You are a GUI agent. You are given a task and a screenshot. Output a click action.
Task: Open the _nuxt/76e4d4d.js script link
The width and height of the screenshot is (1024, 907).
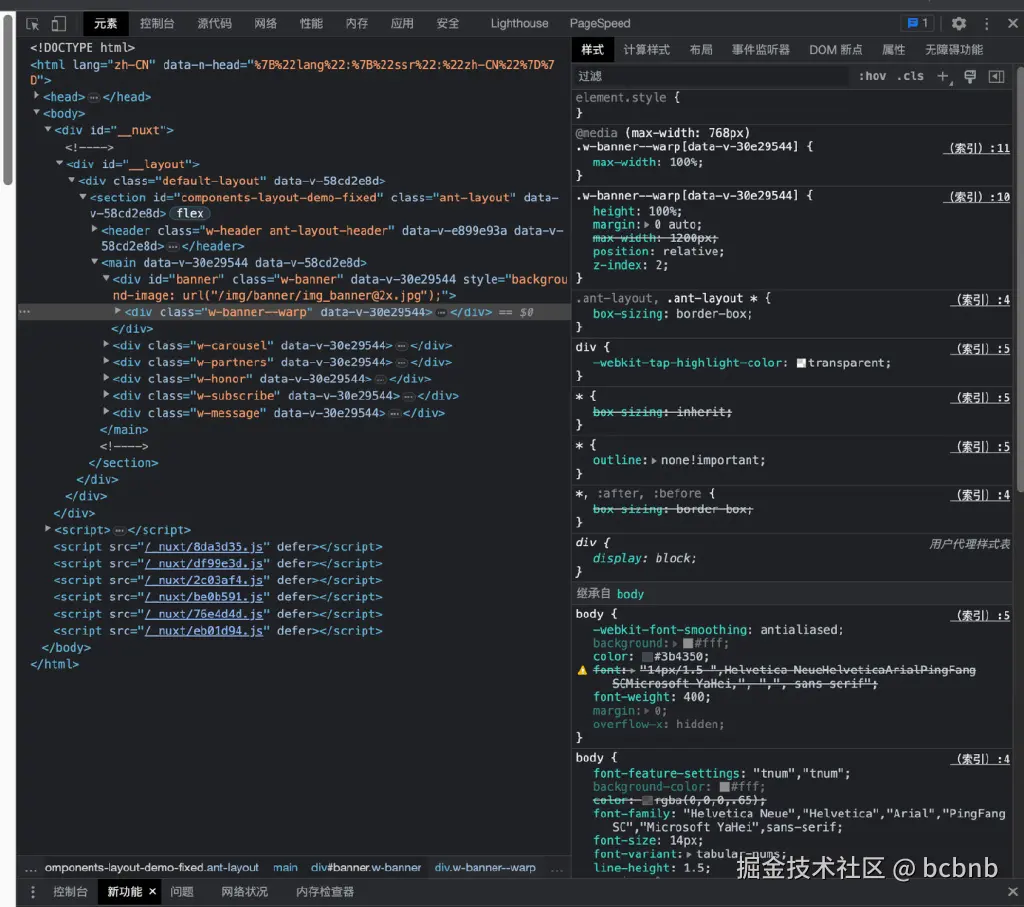[x=204, y=614]
